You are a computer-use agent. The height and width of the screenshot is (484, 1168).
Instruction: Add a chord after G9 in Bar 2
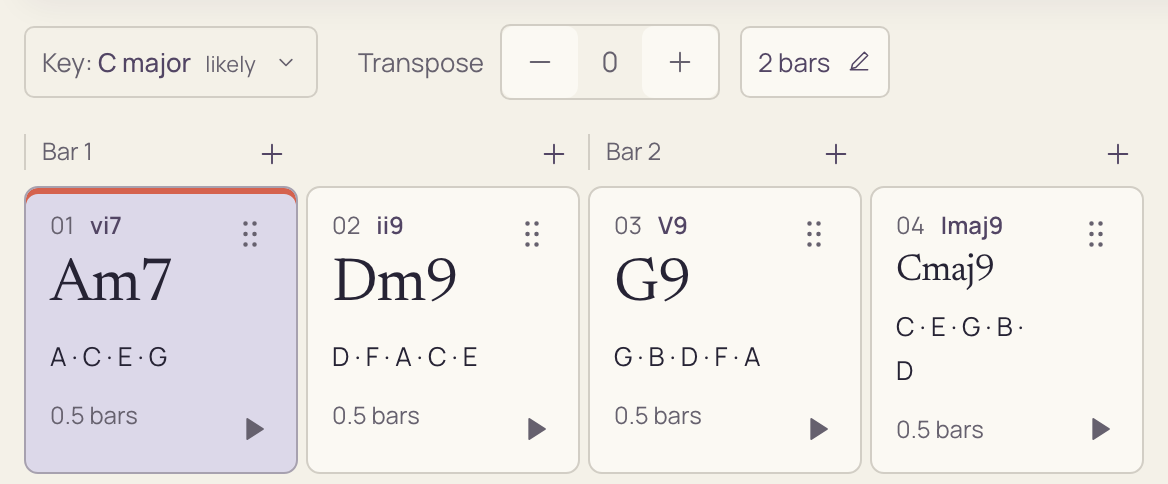coord(836,154)
